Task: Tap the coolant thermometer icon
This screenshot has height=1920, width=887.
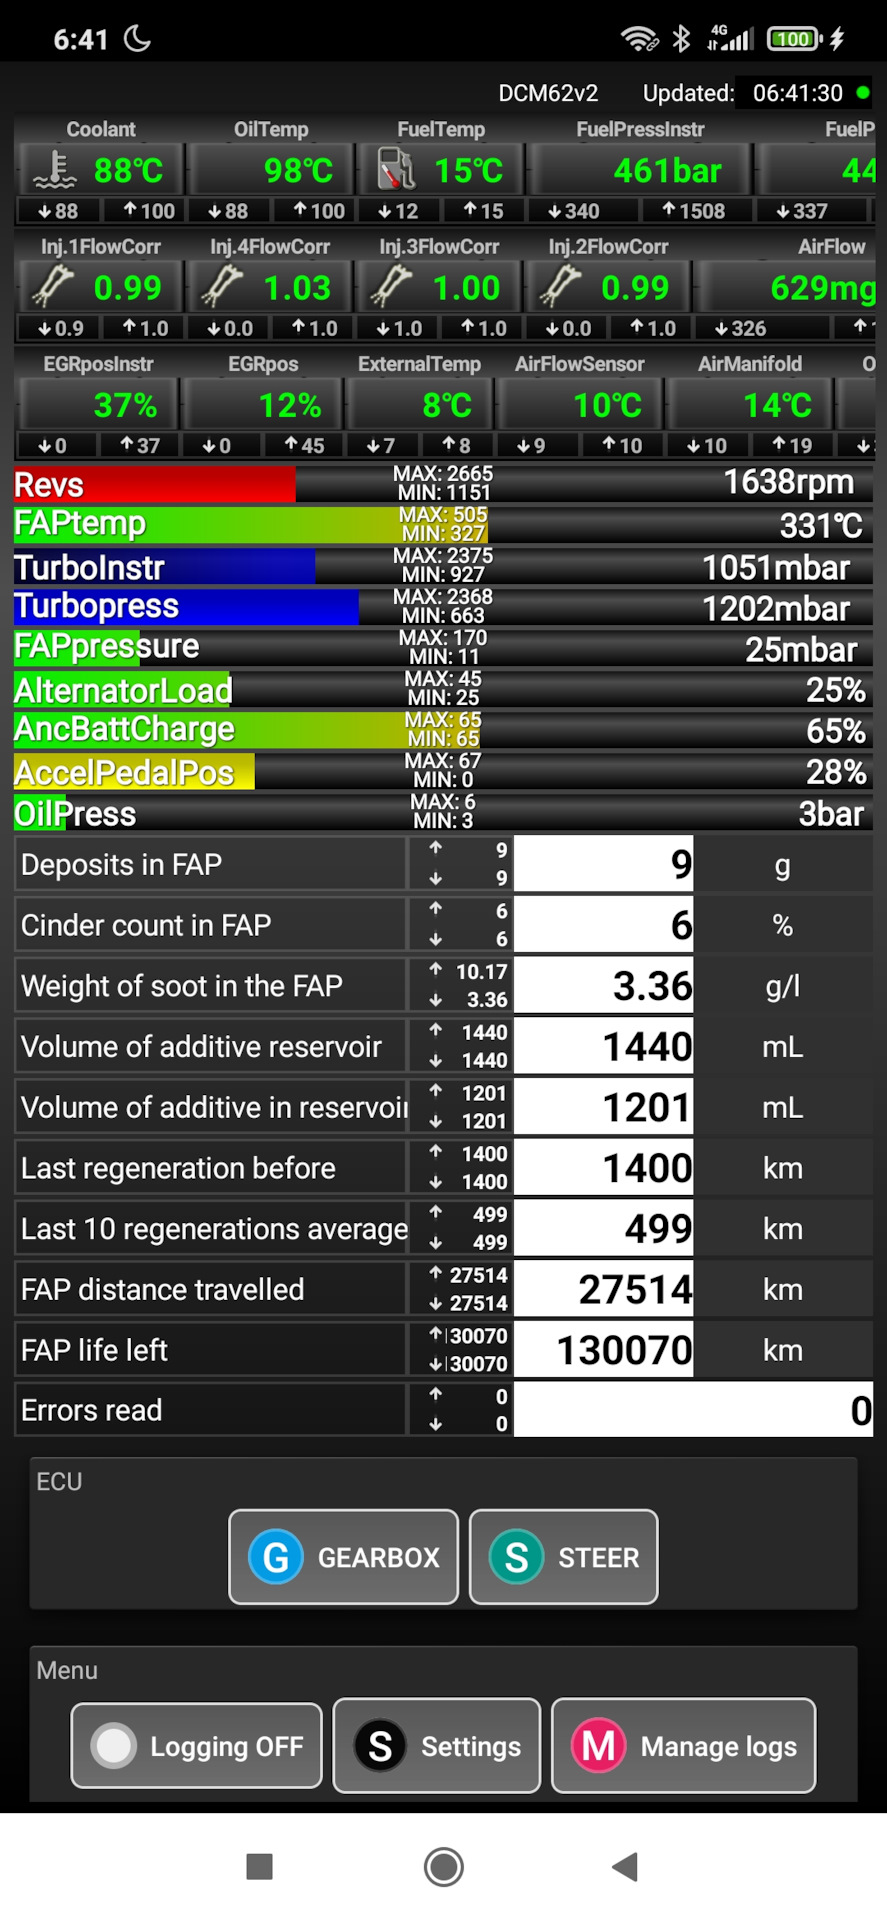Action: tap(54, 170)
